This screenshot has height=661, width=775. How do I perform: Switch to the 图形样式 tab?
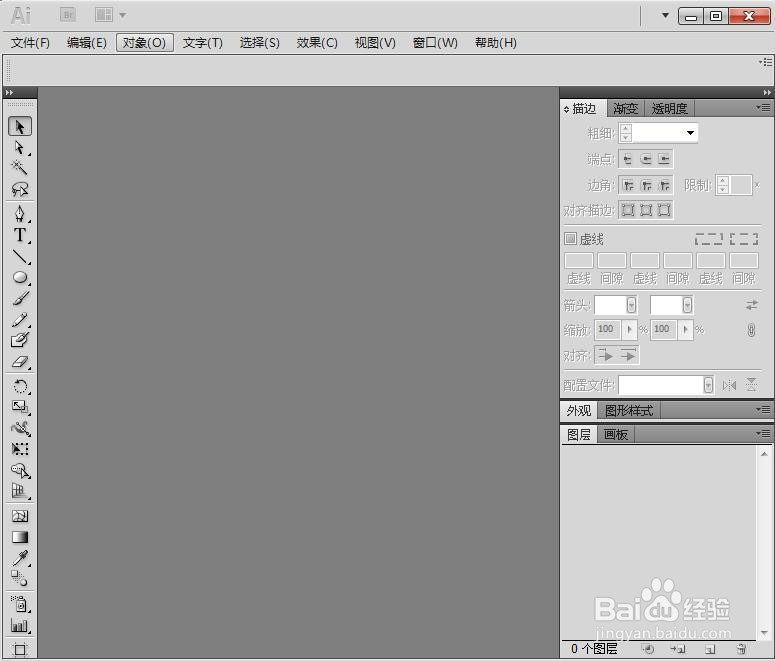(629, 410)
